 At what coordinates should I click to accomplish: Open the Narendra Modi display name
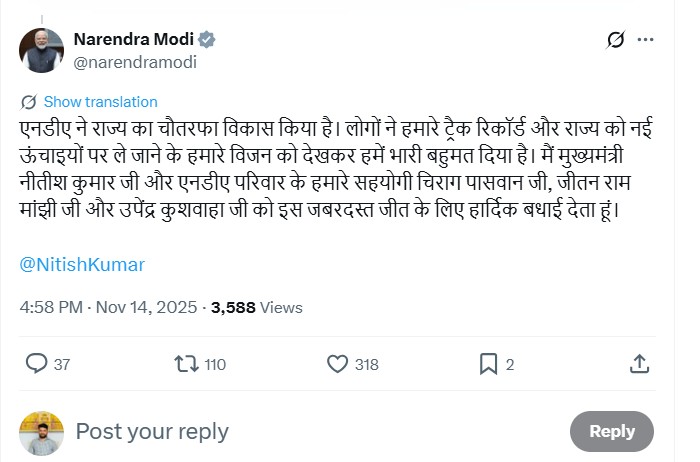tap(134, 40)
